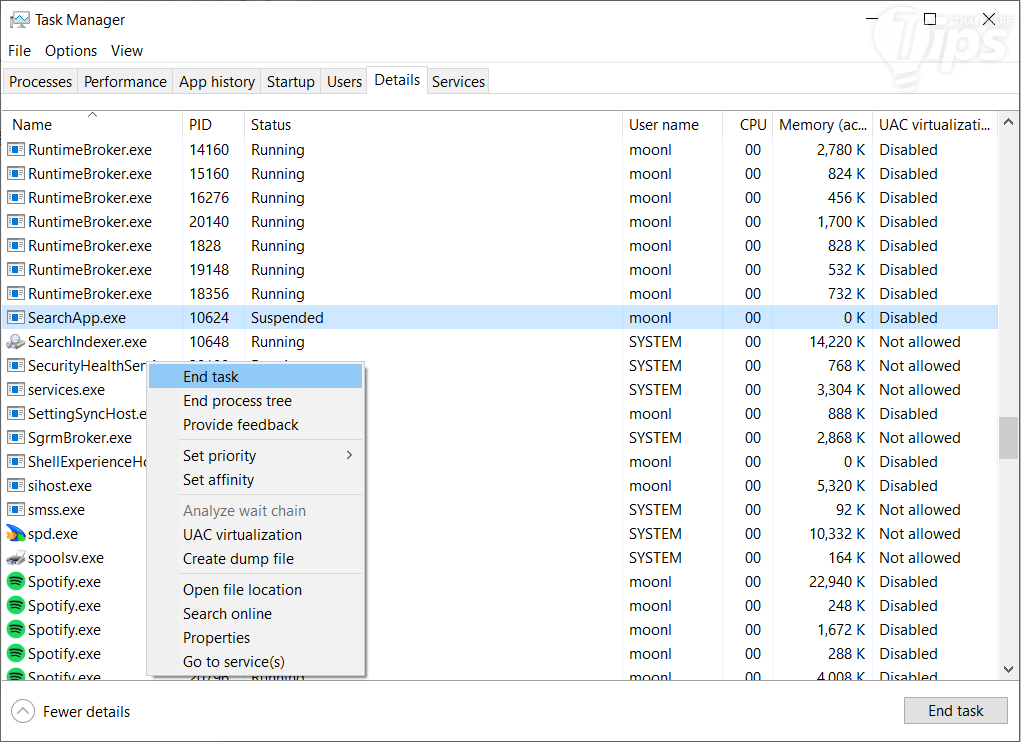
Task: Click the spd.exe process icon
Action: tap(16, 534)
